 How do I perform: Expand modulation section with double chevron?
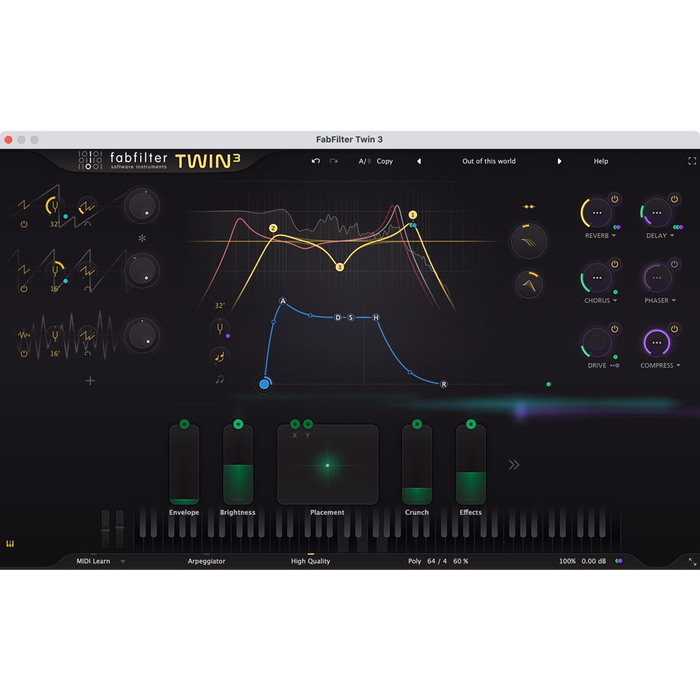tap(514, 465)
